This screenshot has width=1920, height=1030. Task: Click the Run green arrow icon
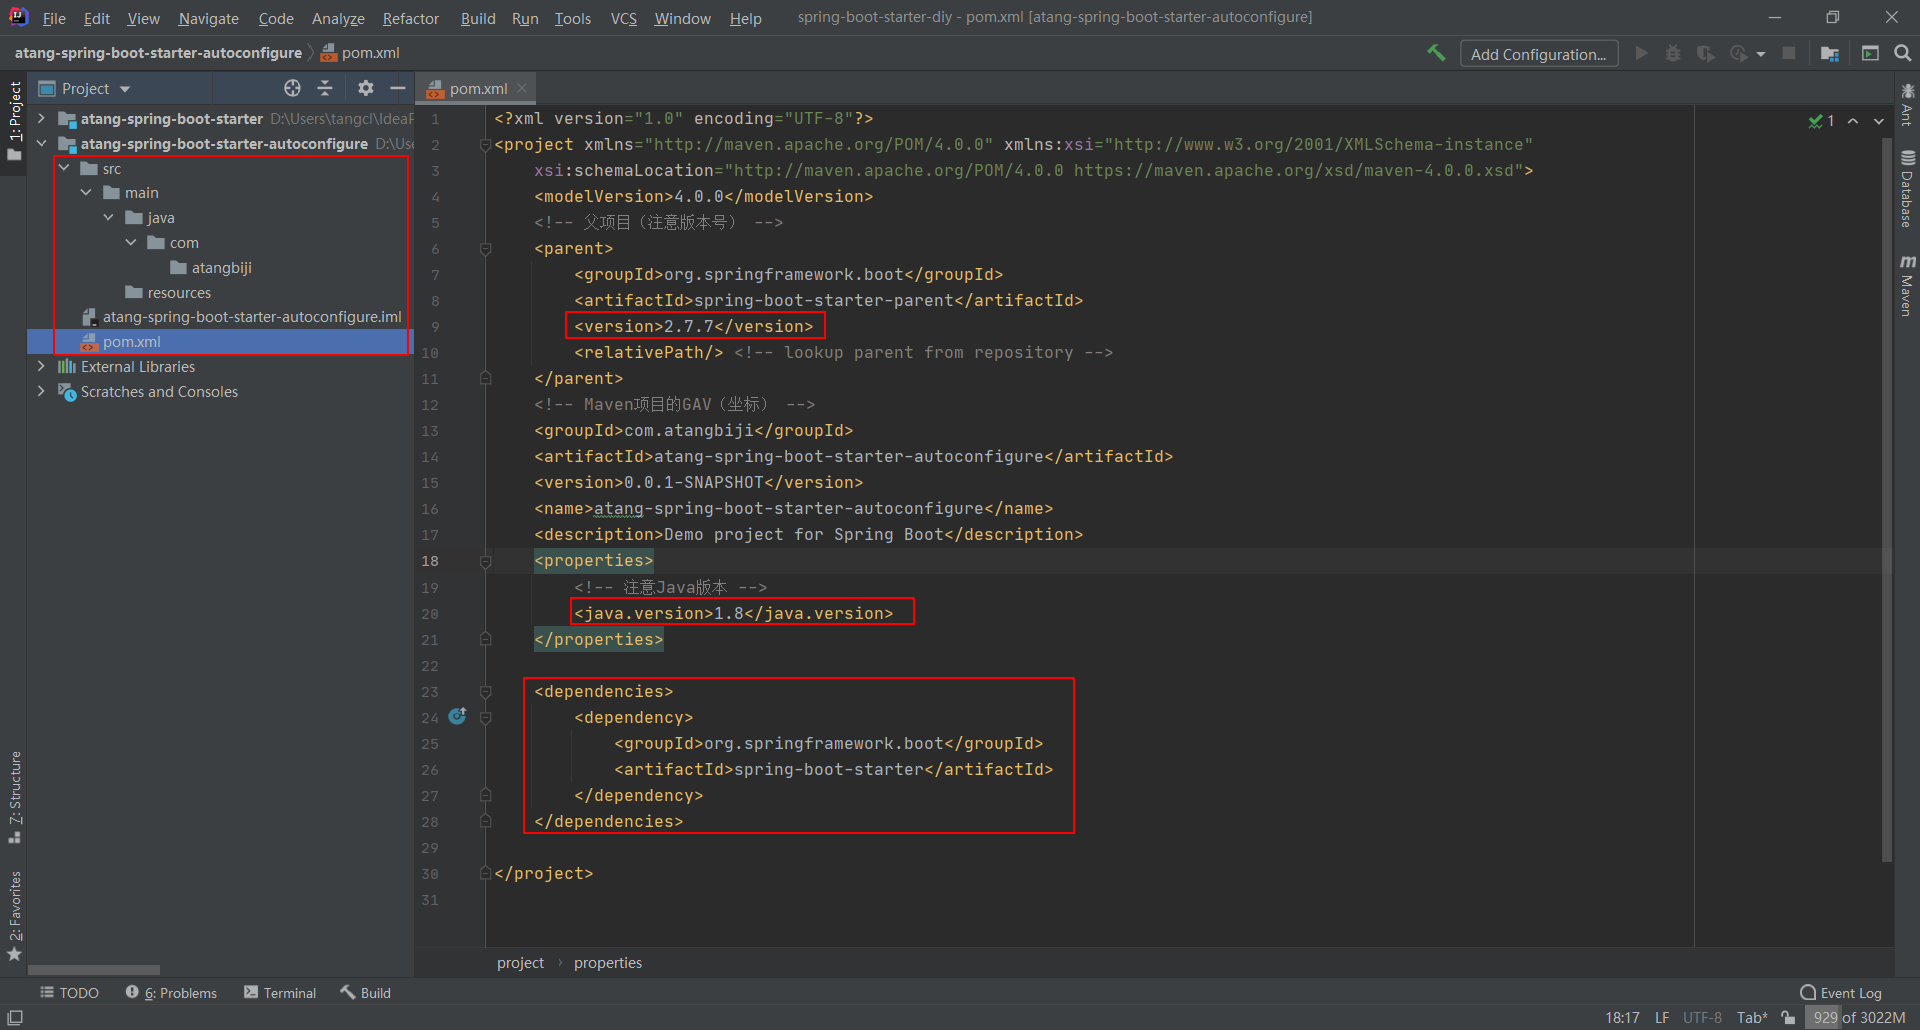pyautogui.click(x=1641, y=53)
